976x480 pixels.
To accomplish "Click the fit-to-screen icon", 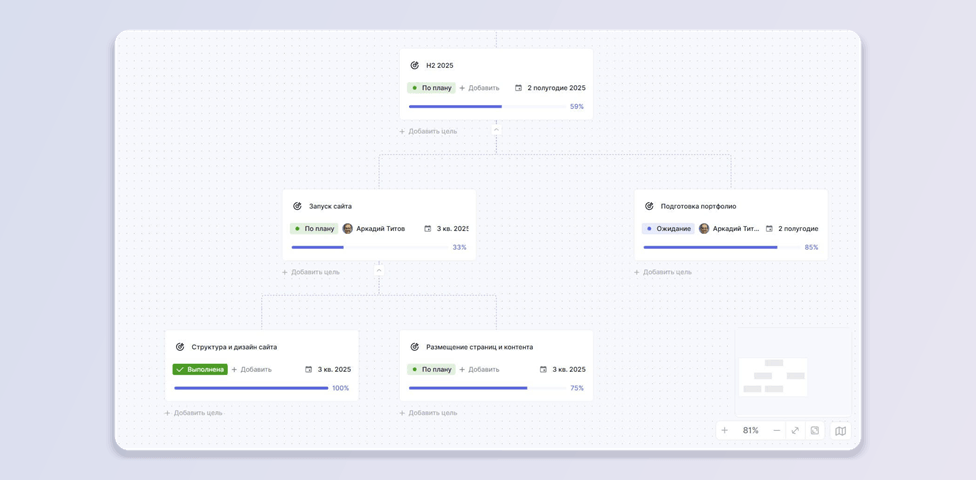I will pos(814,430).
